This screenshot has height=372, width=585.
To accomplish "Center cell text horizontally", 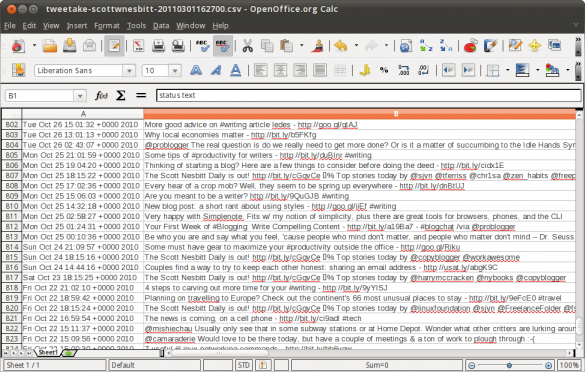I will pos(280,71).
